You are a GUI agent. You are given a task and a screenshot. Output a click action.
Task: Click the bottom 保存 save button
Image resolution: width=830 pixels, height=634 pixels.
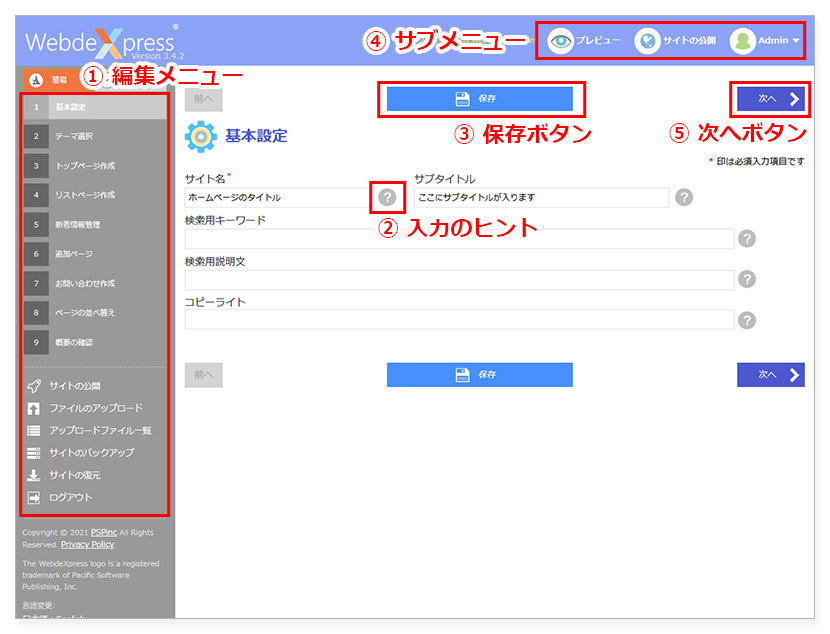(x=480, y=375)
